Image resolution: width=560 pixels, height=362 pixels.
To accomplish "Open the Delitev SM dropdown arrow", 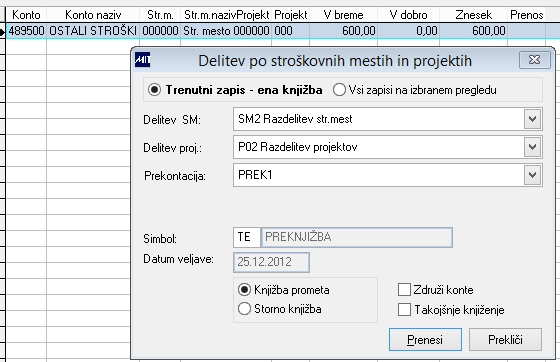I will coord(532,119).
